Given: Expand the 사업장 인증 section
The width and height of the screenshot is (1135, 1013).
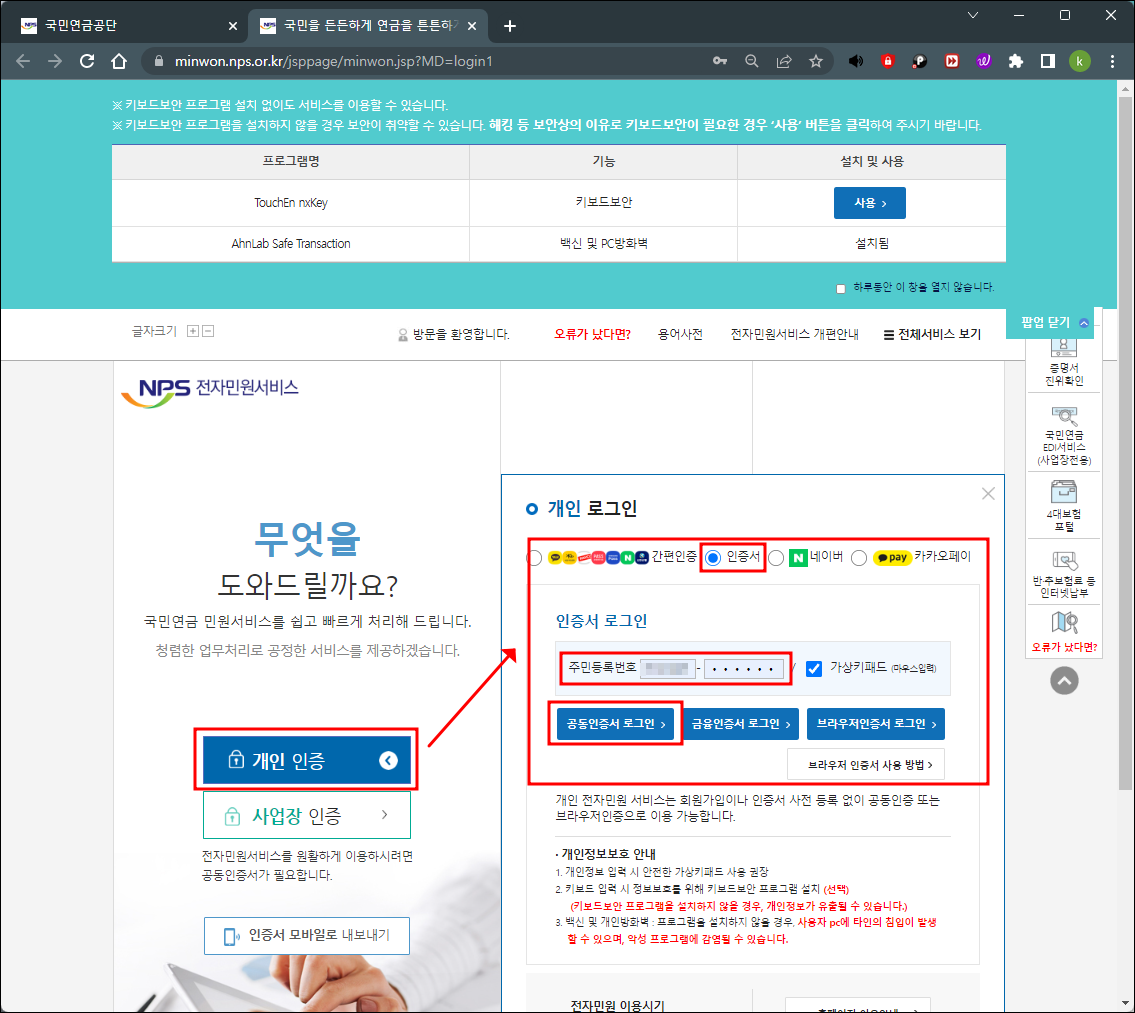Looking at the screenshot, I should (x=307, y=815).
